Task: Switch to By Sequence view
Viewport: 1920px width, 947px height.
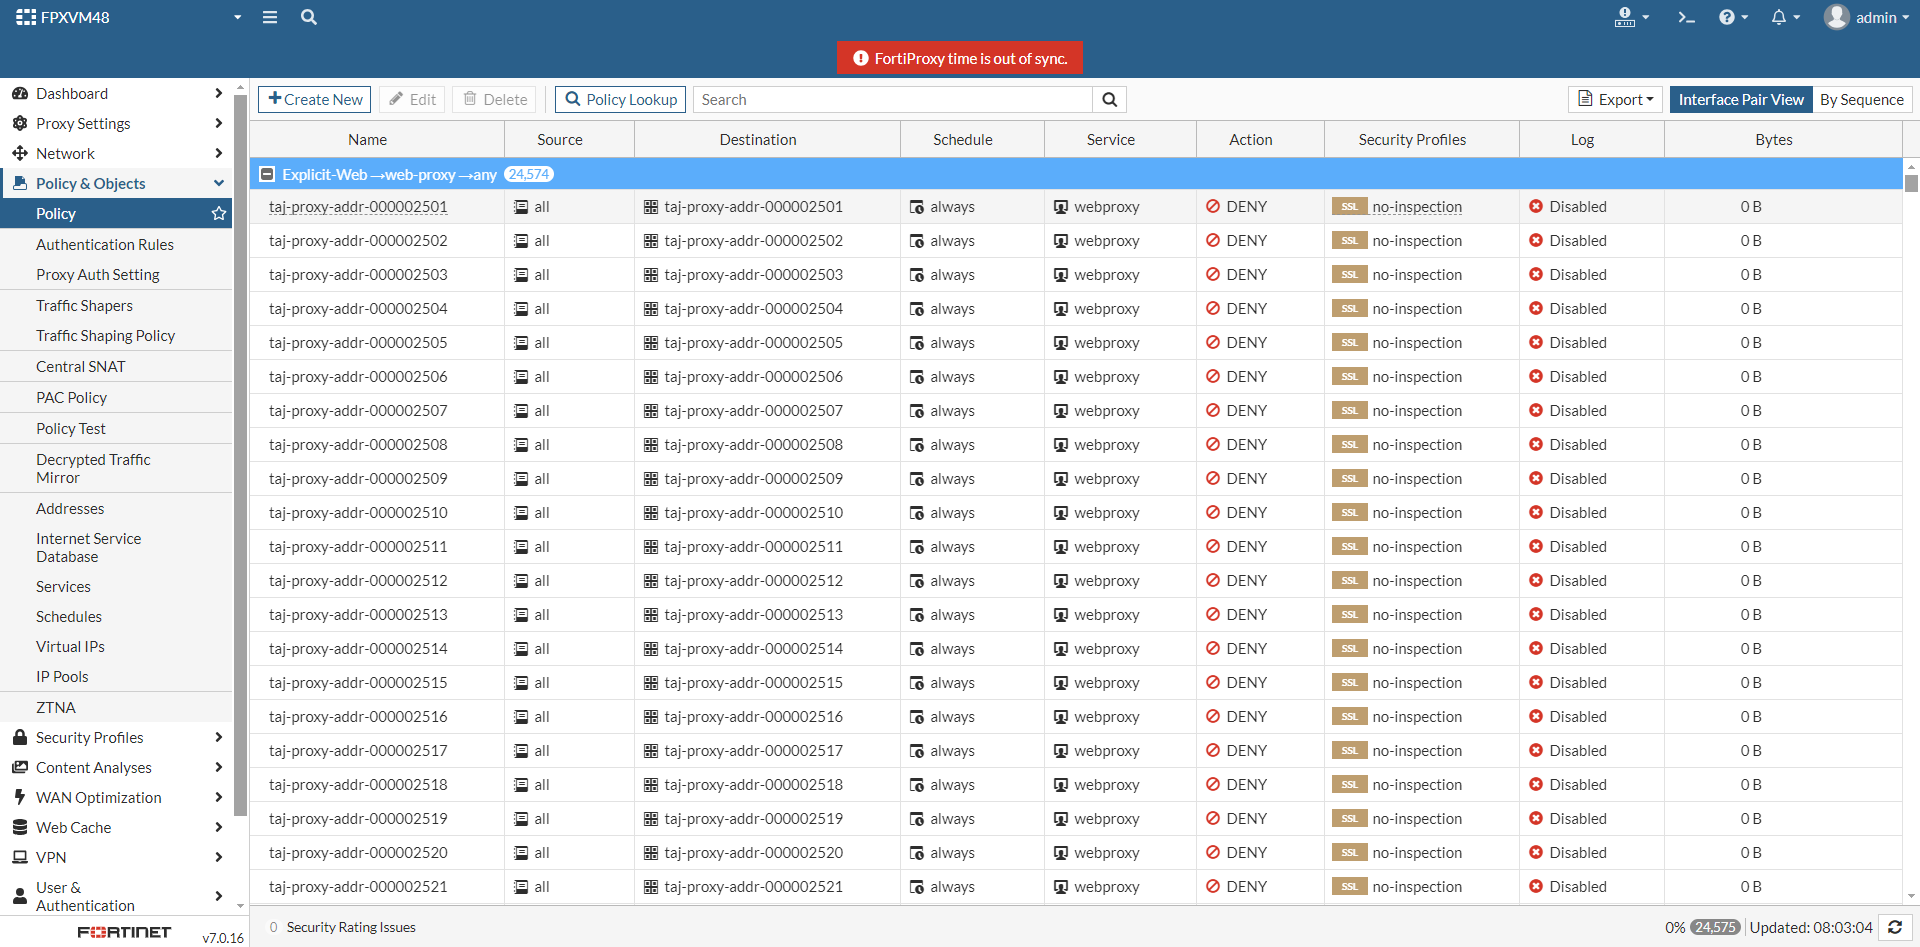Action: click(x=1861, y=99)
